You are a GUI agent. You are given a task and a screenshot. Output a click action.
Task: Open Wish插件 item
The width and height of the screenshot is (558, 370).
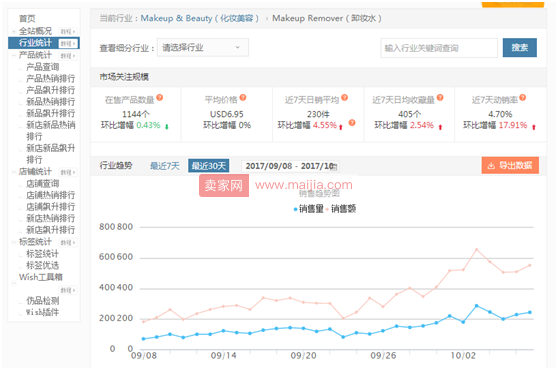[43, 313]
